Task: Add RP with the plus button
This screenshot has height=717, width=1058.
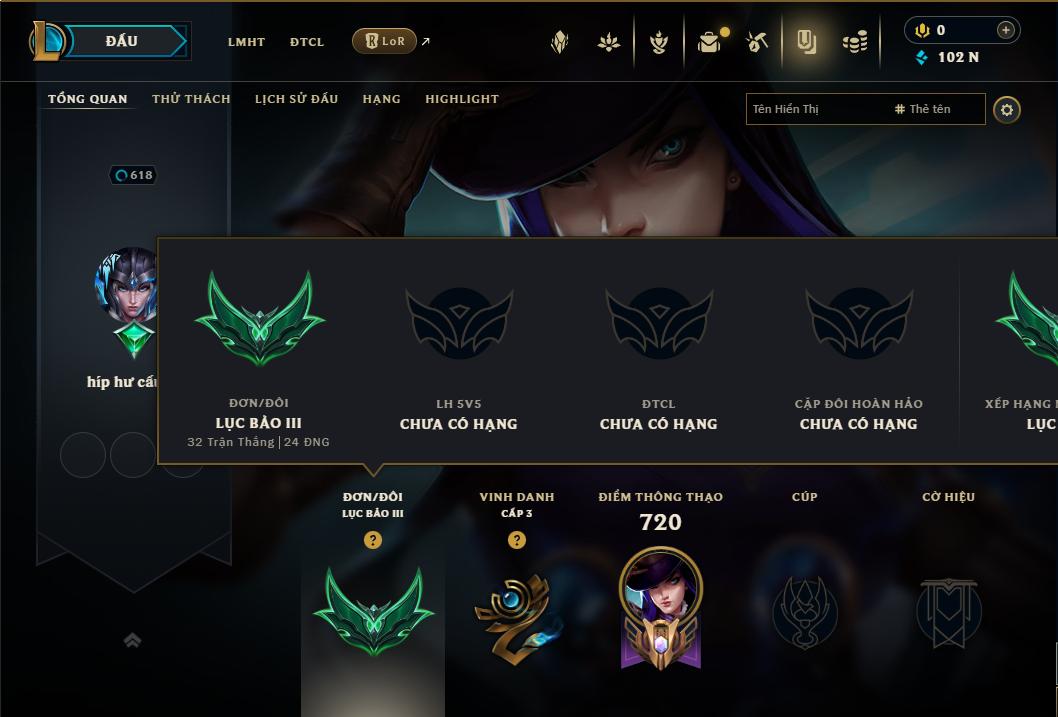Action: (1005, 30)
